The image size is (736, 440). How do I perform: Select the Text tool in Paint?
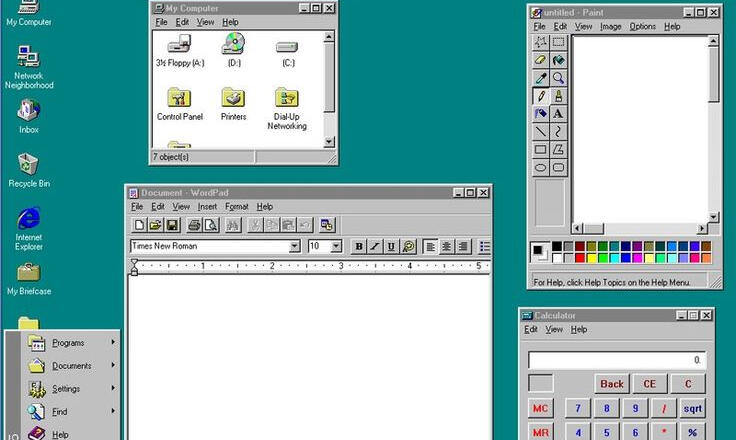coord(558,114)
